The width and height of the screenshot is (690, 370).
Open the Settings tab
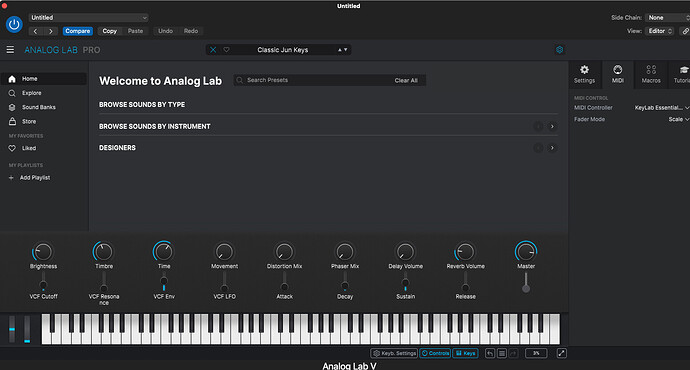(x=584, y=74)
